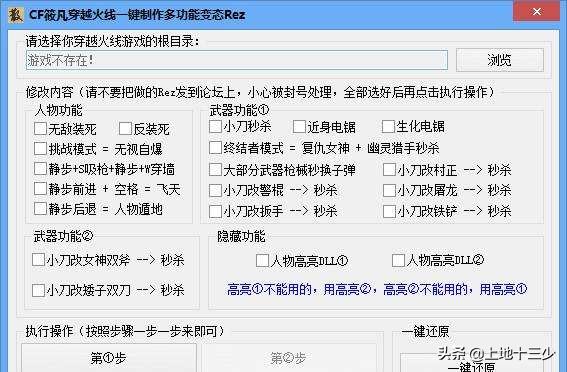567x372 pixels.
Task: Tick 挑战模式 = 无视自爆 checkbox
Action: pyautogui.click(x=40, y=149)
